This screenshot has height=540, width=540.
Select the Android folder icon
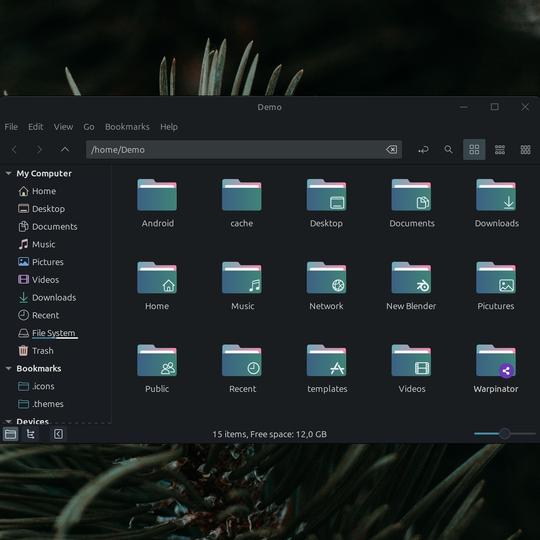pyautogui.click(x=157, y=195)
